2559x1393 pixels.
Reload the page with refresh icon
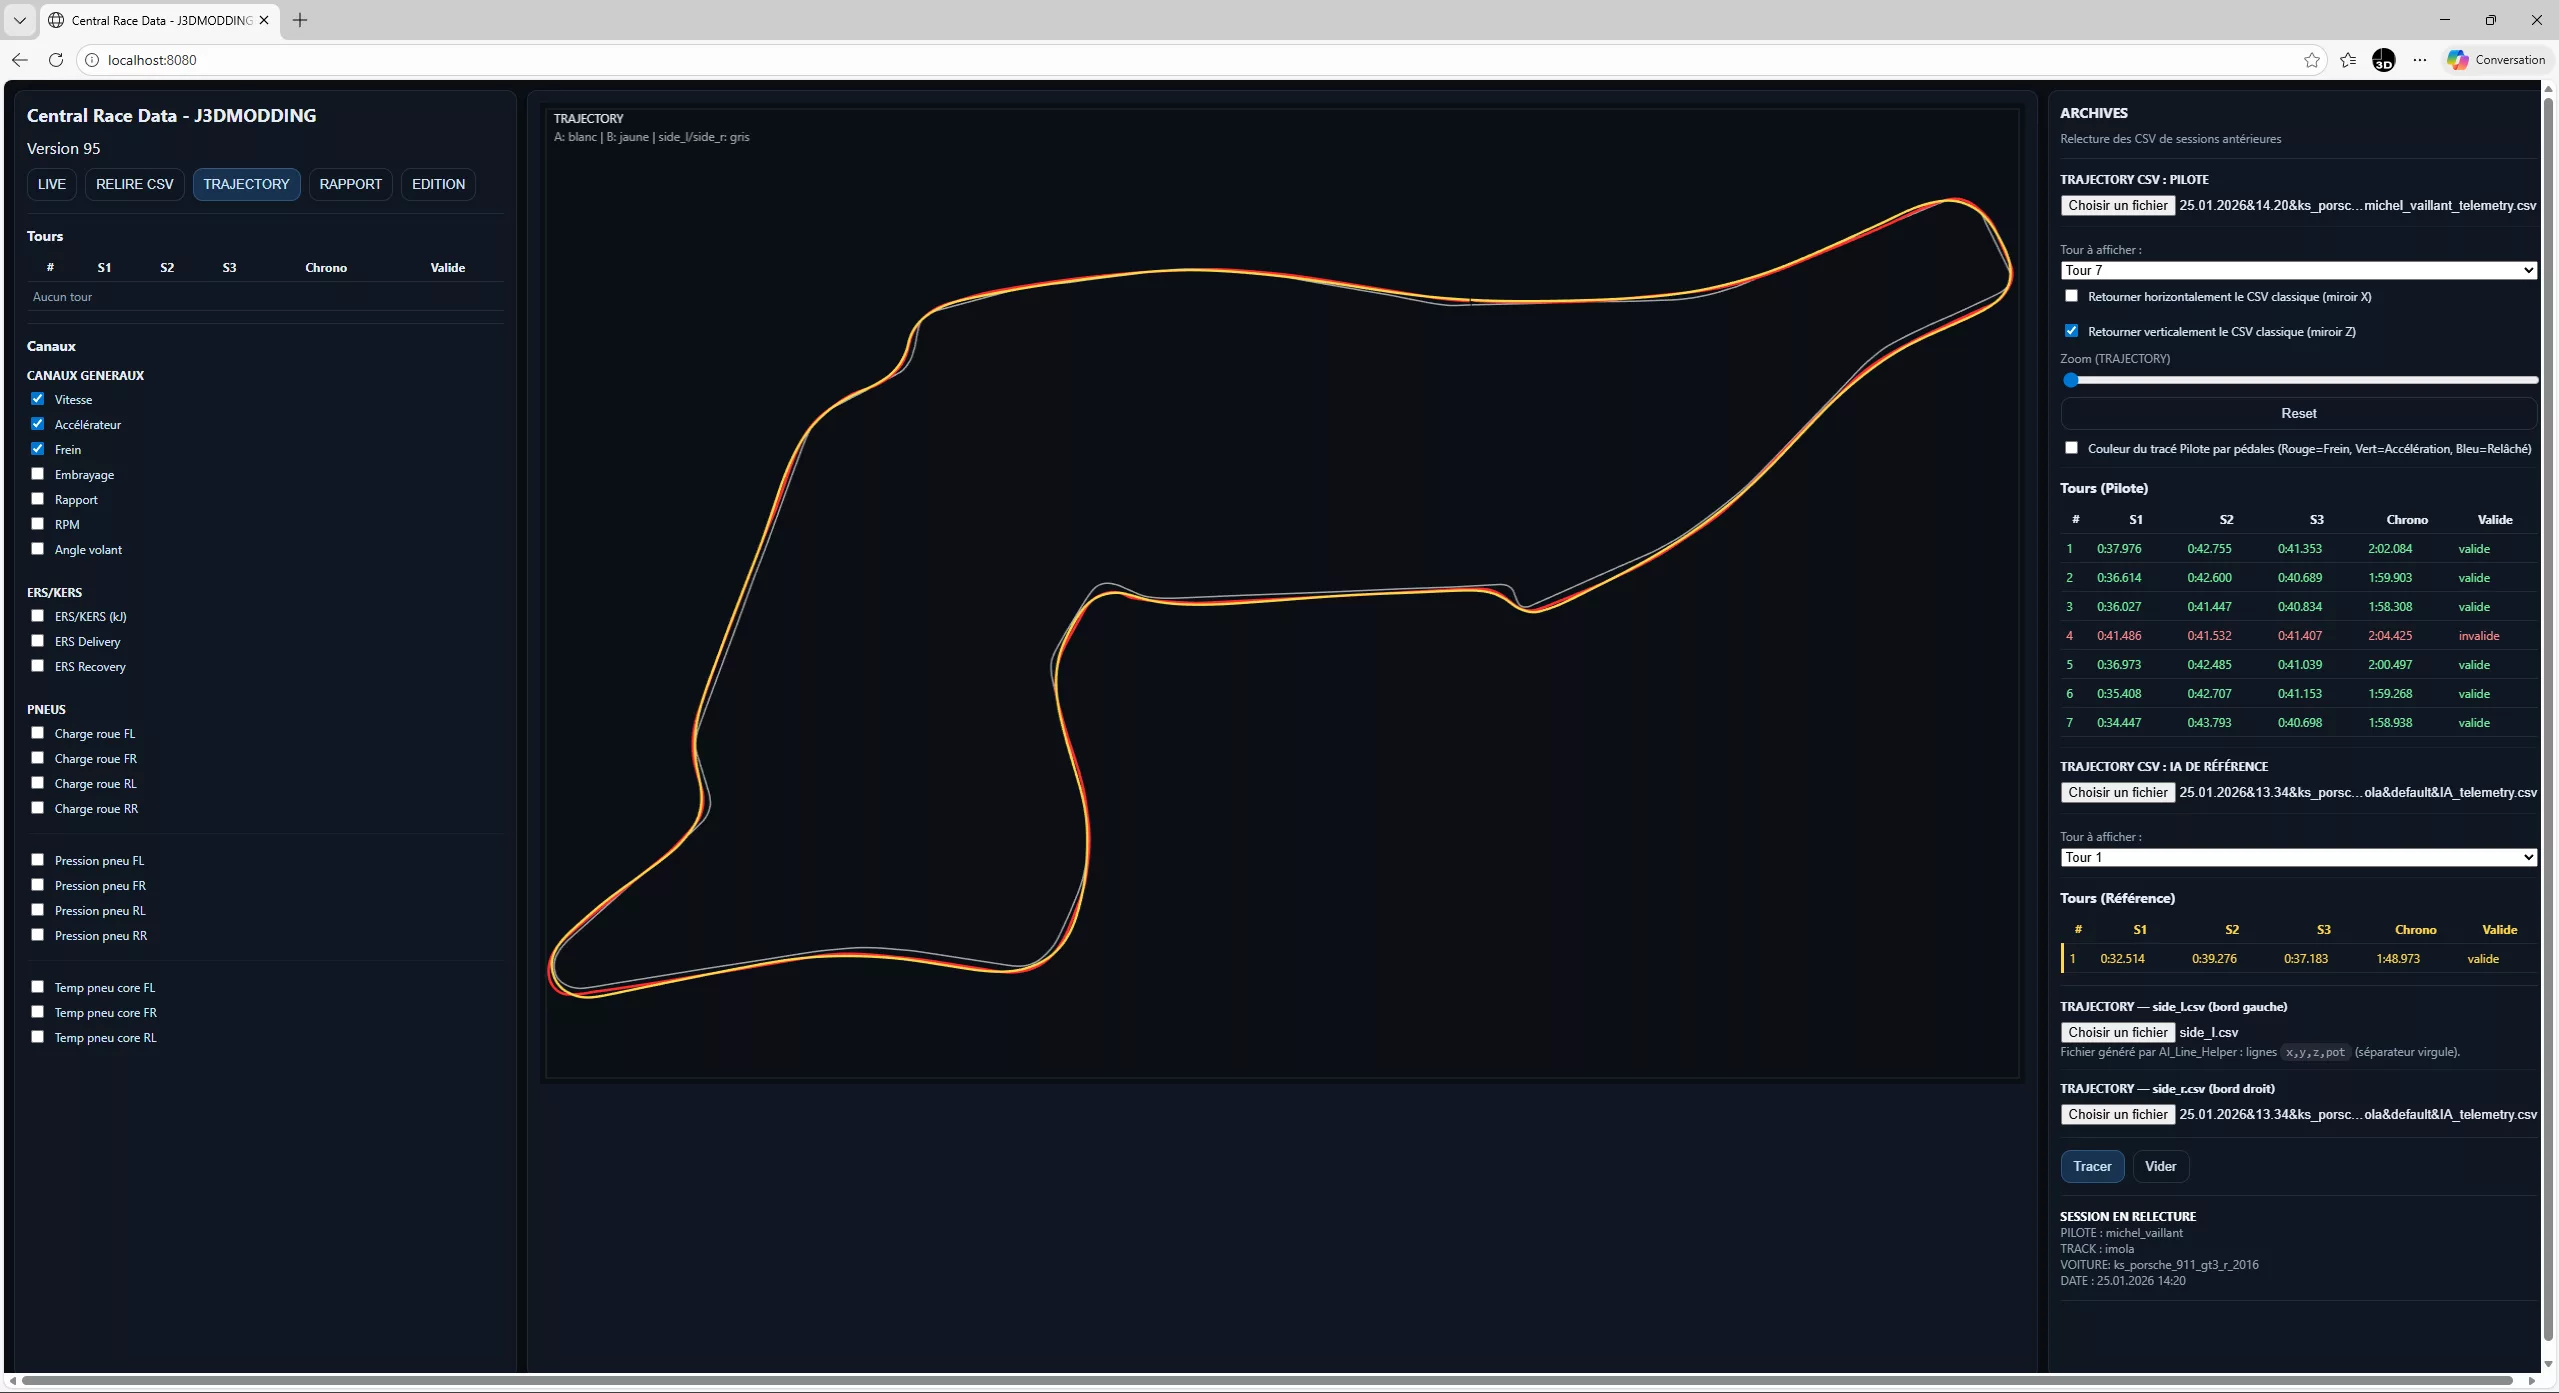(56, 60)
